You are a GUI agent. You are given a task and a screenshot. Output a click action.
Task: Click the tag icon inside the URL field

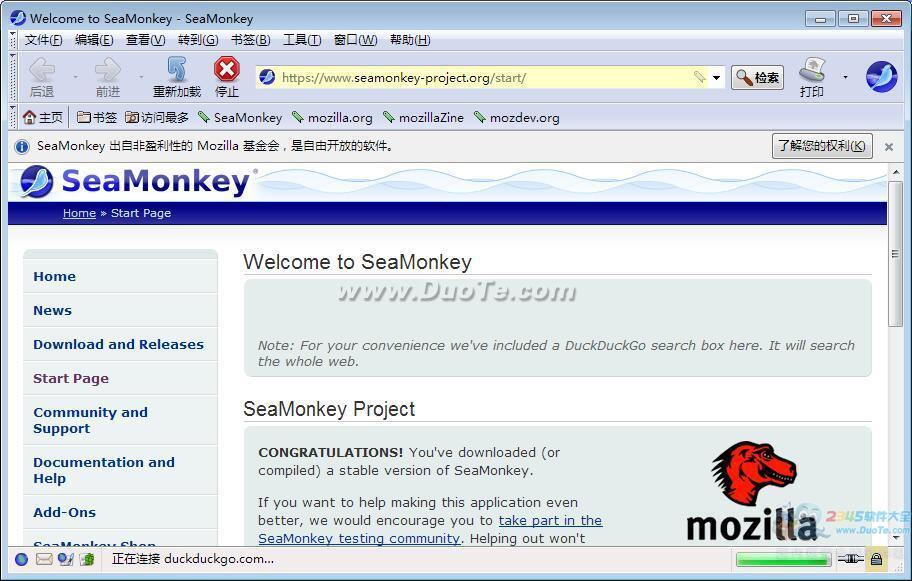pyautogui.click(x=700, y=77)
